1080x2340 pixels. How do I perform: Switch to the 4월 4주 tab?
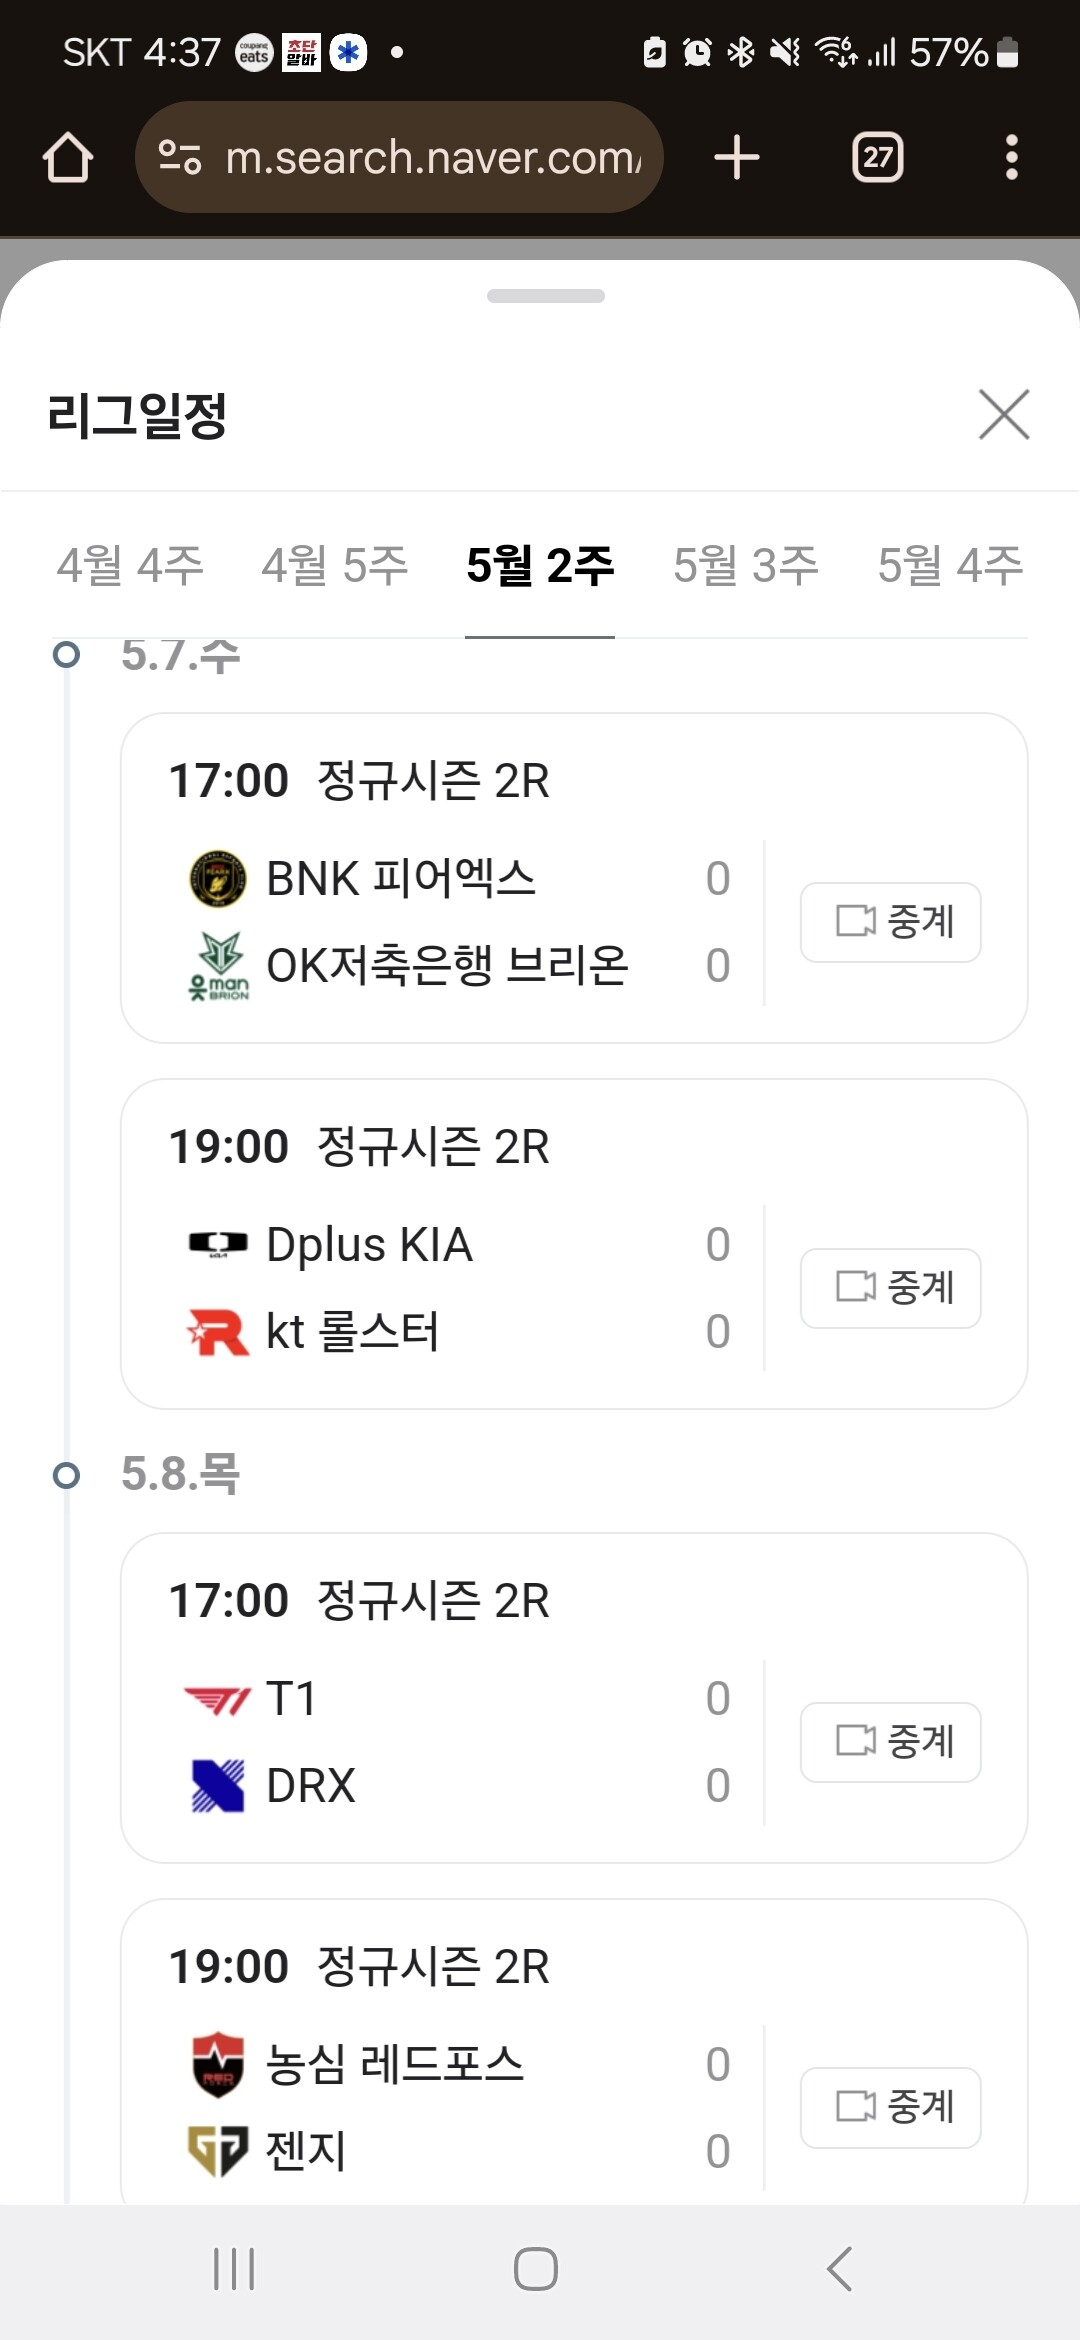point(130,566)
